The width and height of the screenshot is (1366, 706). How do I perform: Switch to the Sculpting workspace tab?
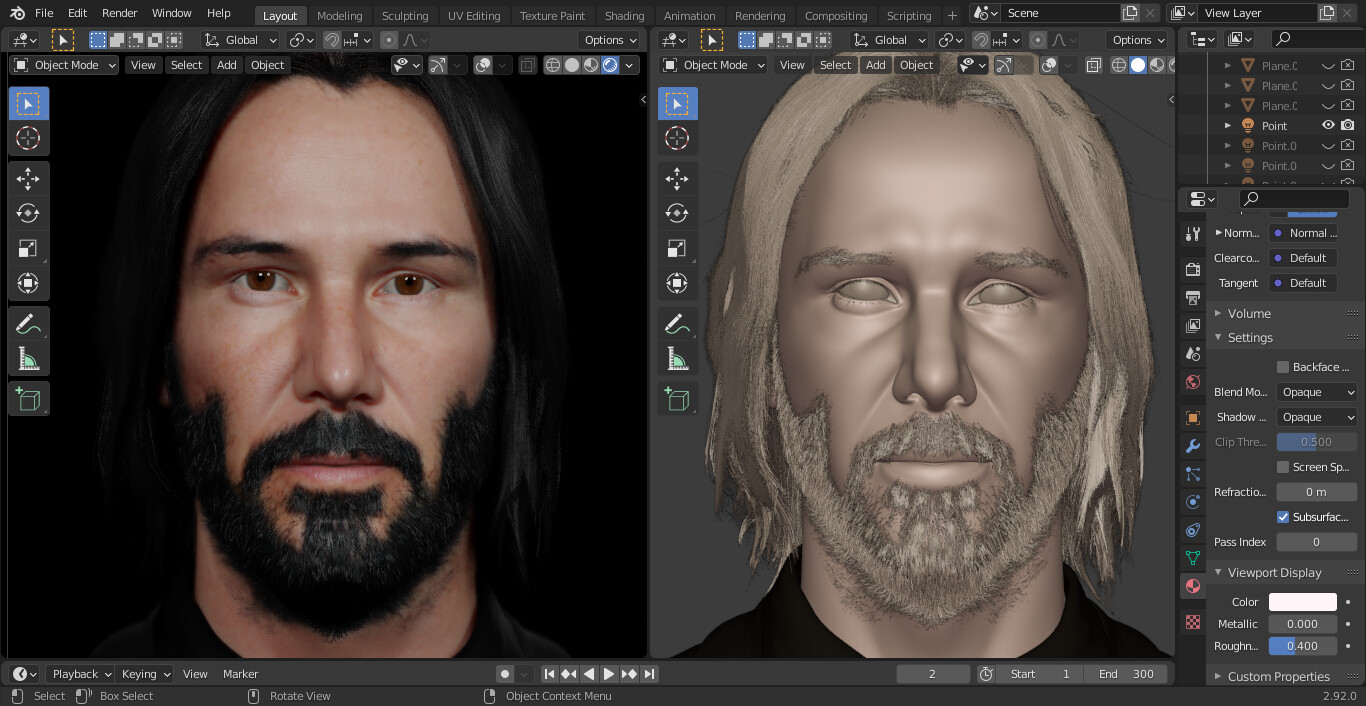click(x=404, y=15)
